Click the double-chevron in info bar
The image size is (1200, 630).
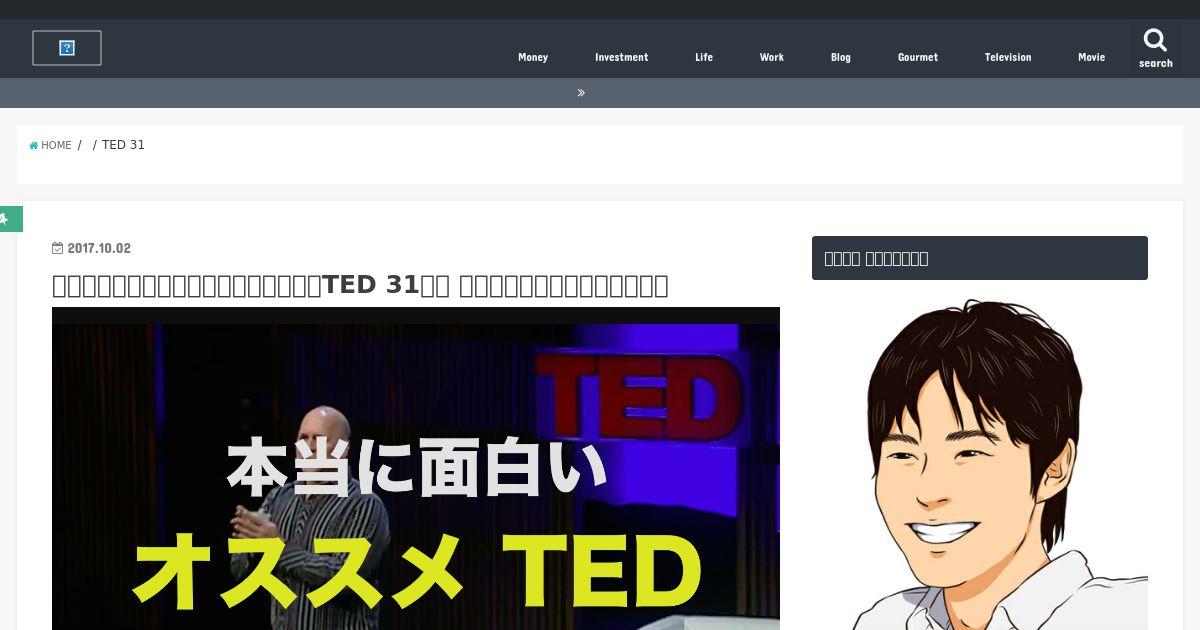(x=581, y=93)
